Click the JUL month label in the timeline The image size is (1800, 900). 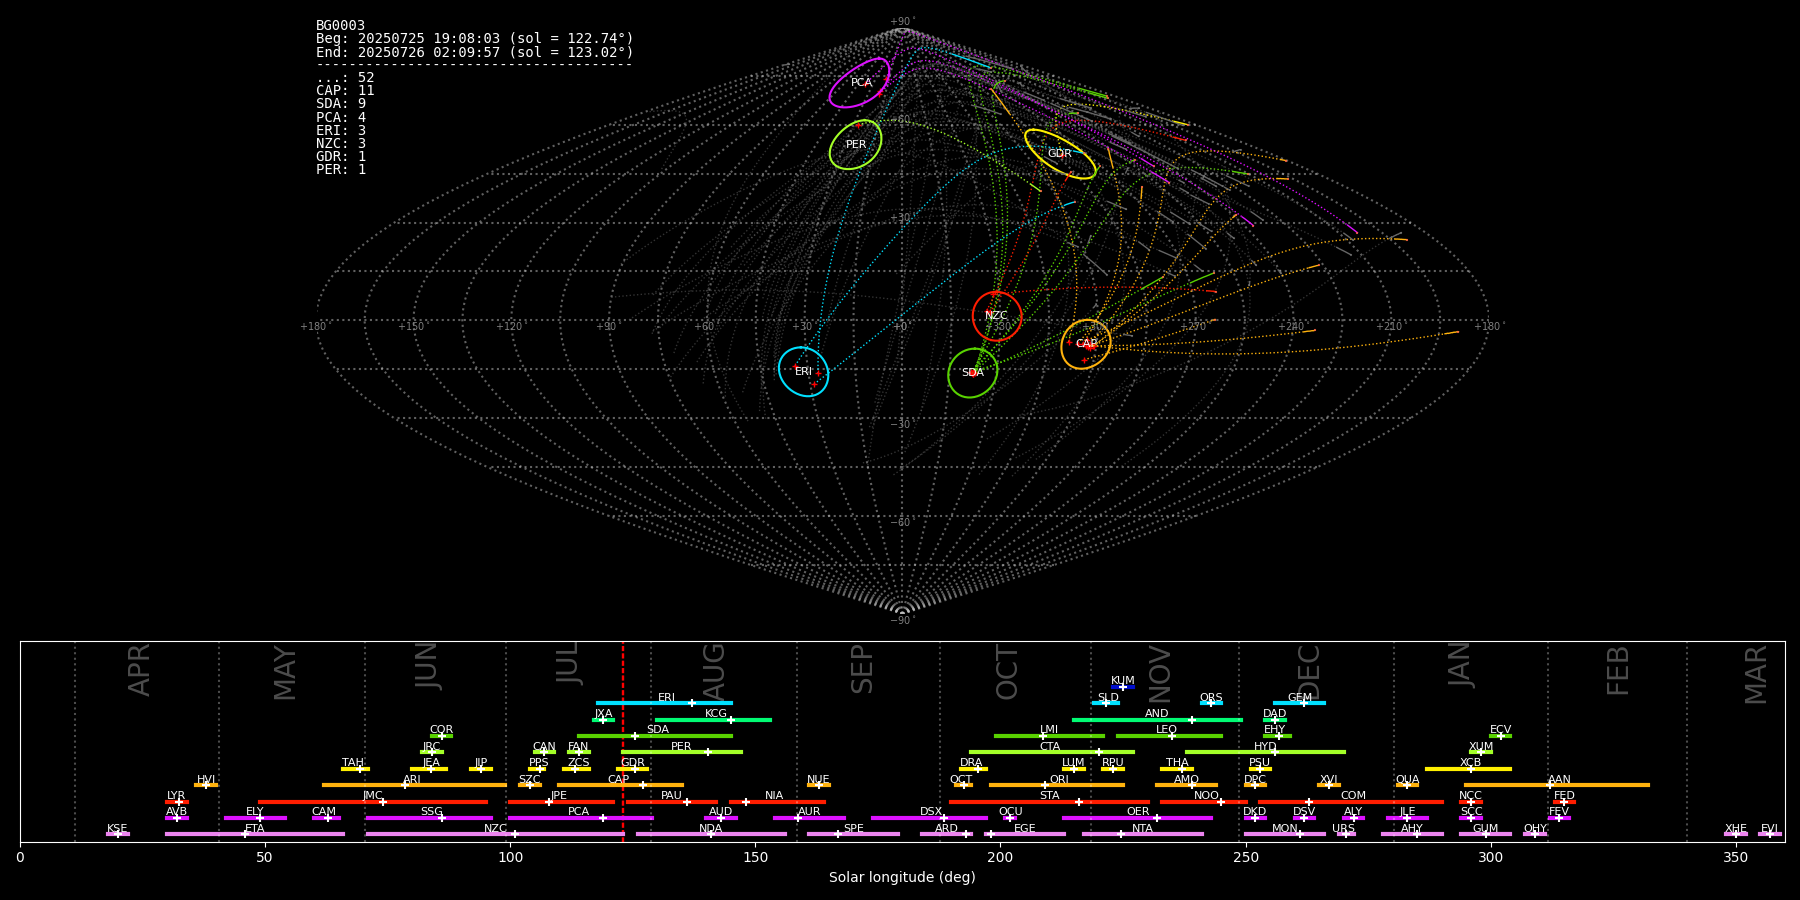[x=568, y=663]
